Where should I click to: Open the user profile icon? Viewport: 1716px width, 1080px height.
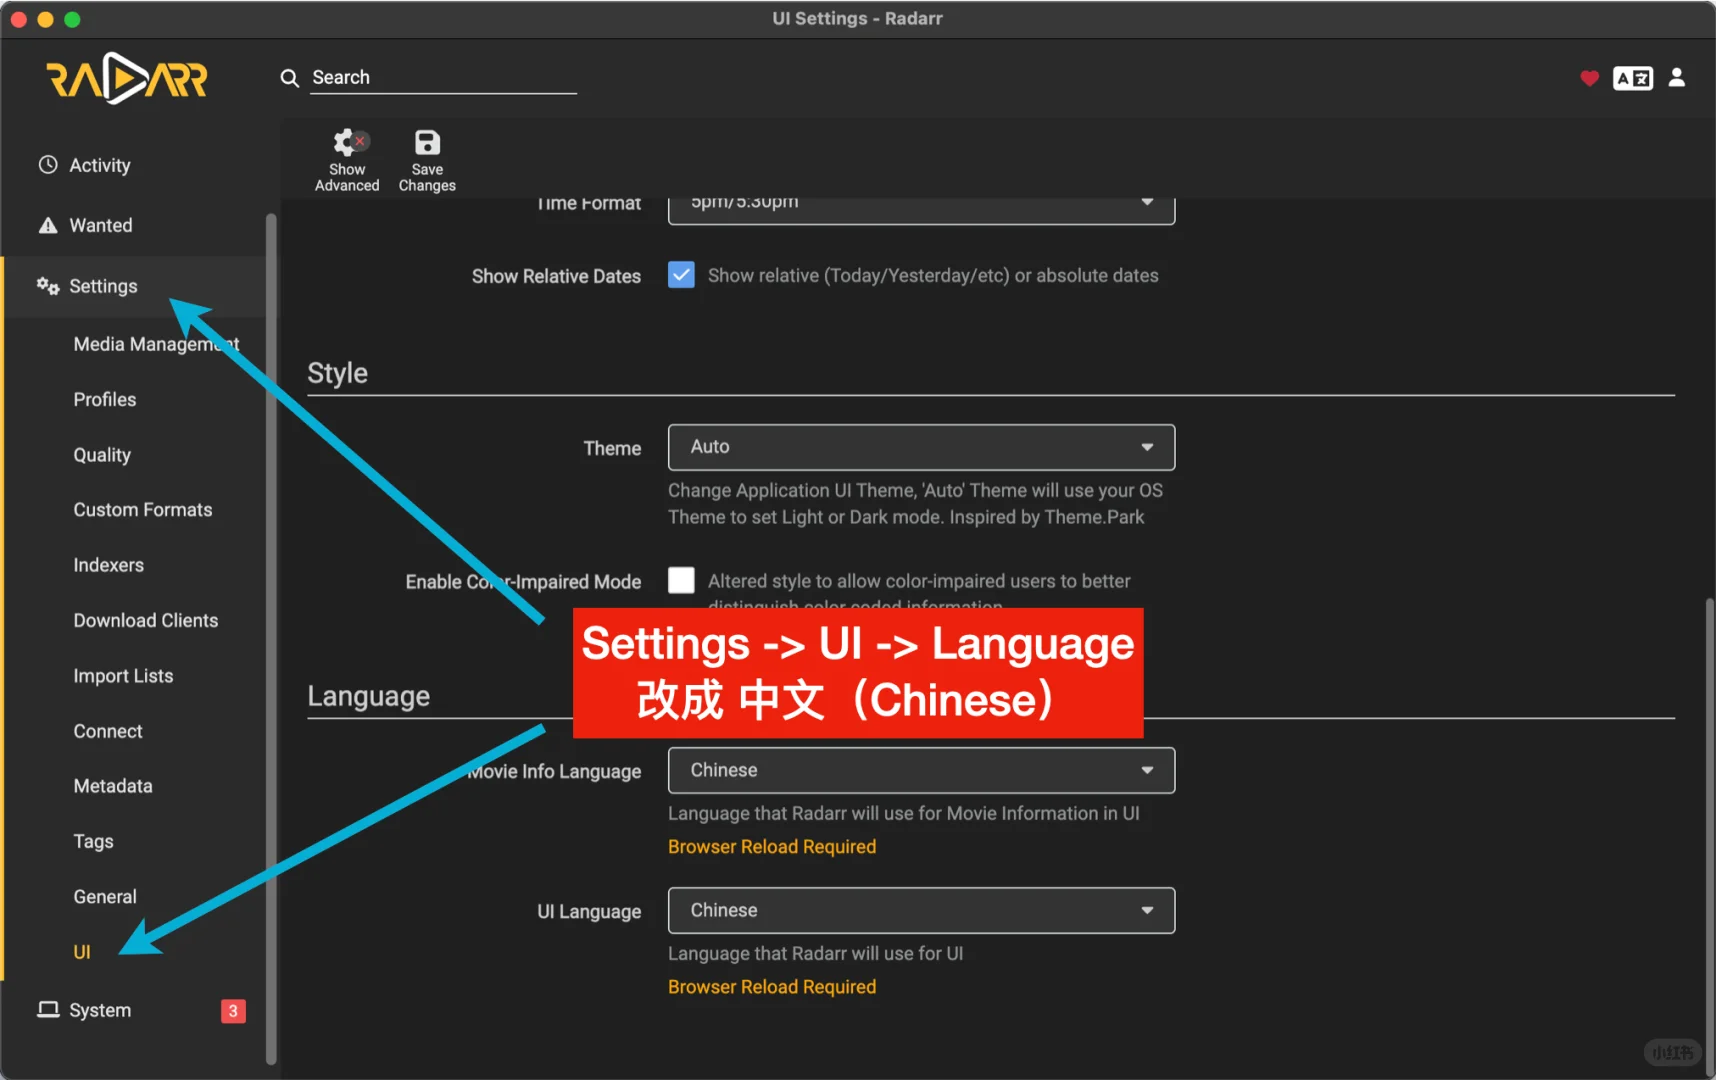point(1677,78)
